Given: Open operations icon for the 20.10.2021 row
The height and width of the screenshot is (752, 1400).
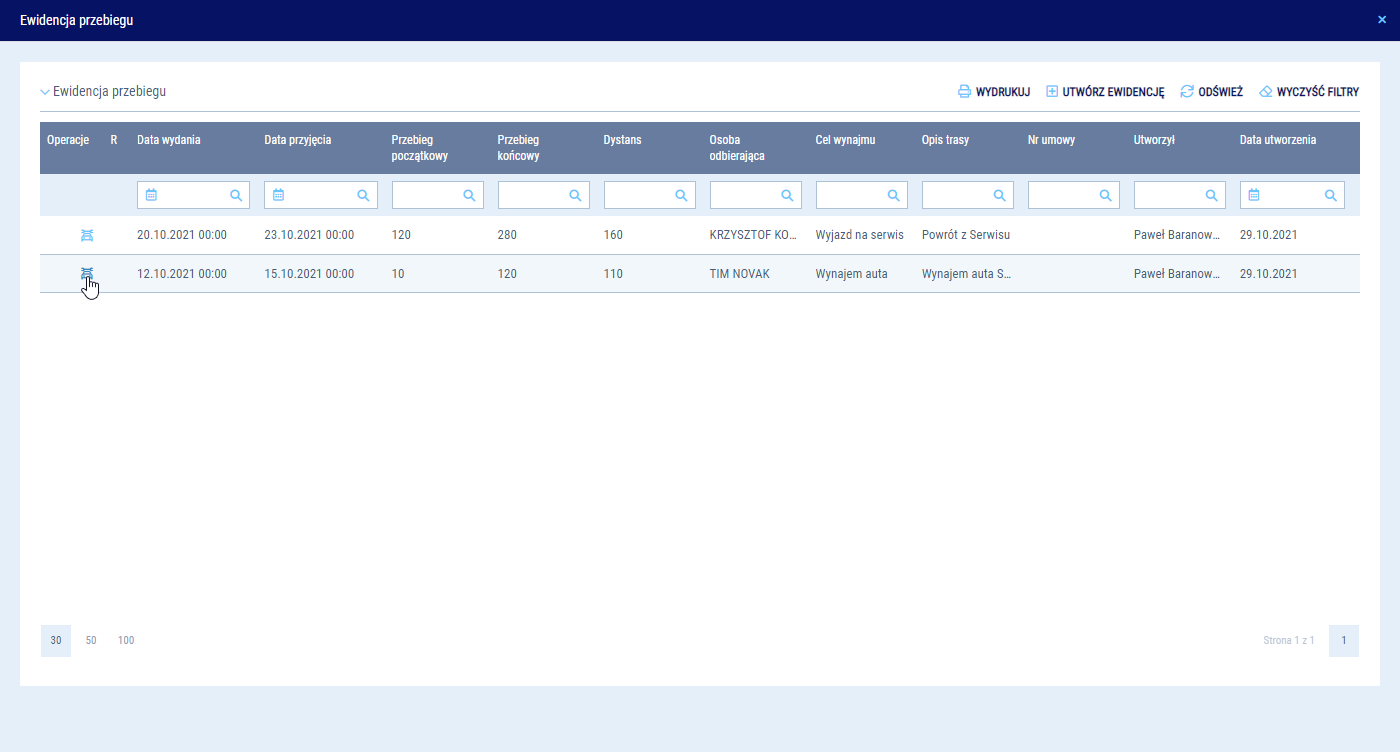Looking at the screenshot, I should click(87, 235).
